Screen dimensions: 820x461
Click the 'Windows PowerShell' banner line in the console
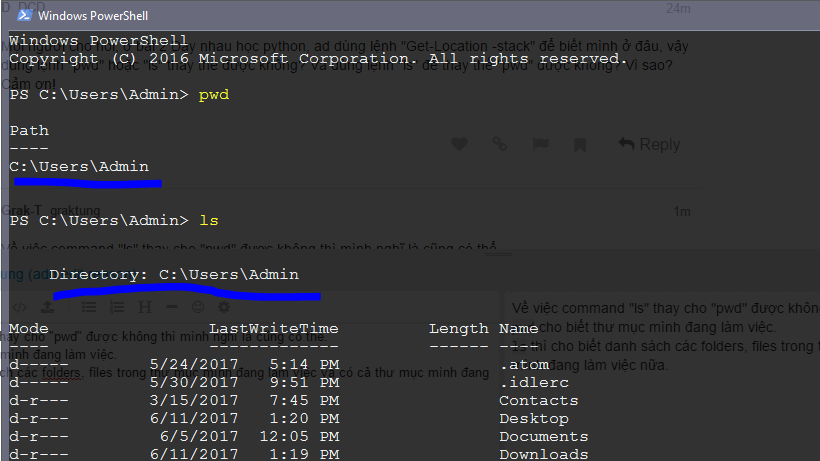pos(98,40)
